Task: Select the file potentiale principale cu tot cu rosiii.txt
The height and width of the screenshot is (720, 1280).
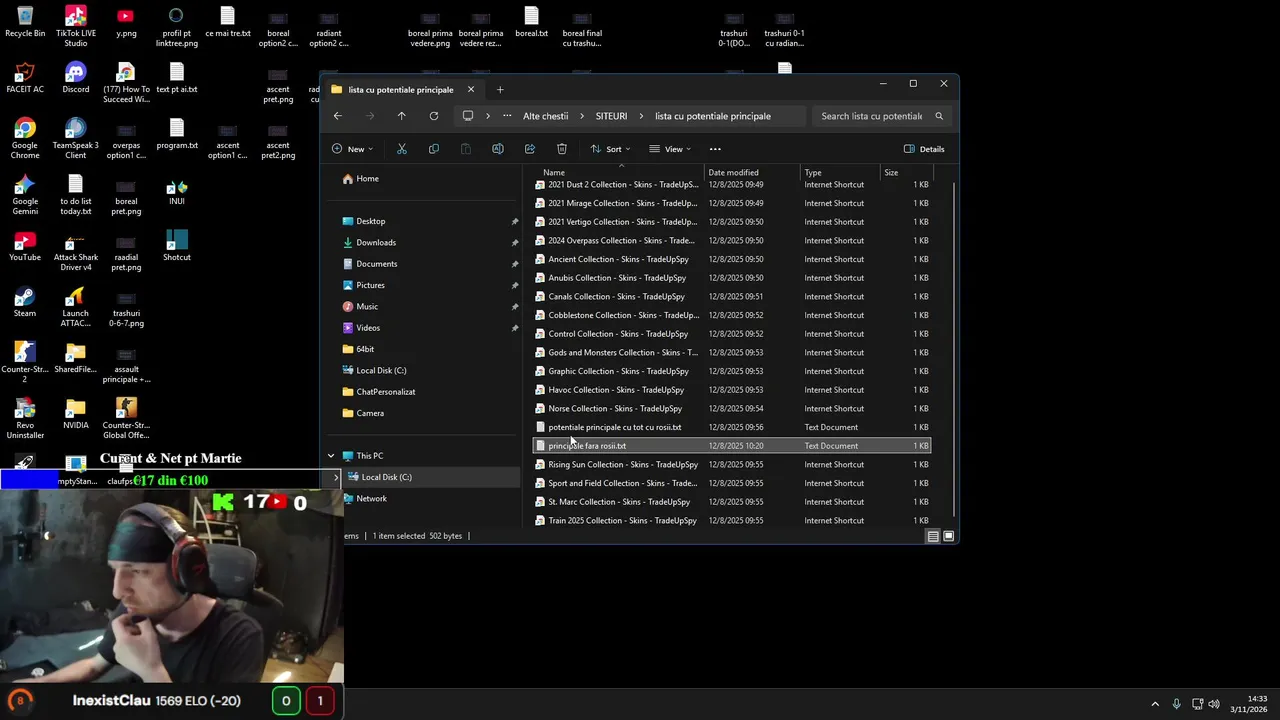Action: (x=732, y=427)
